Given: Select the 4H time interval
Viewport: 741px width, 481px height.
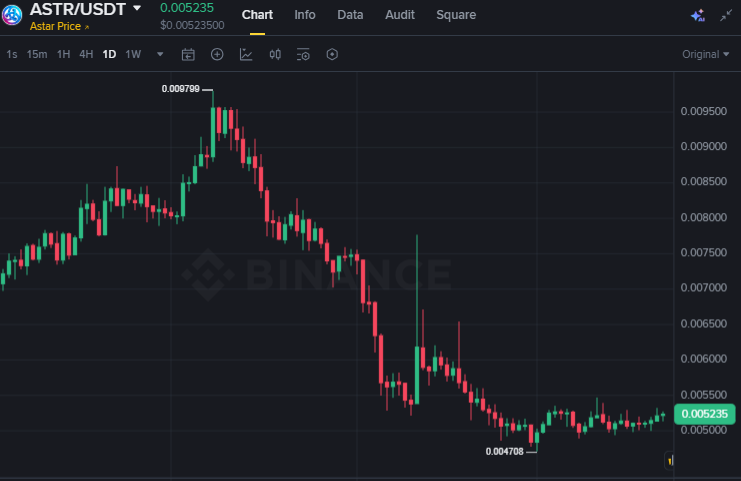Looking at the screenshot, I should click(x=86, y=54).
